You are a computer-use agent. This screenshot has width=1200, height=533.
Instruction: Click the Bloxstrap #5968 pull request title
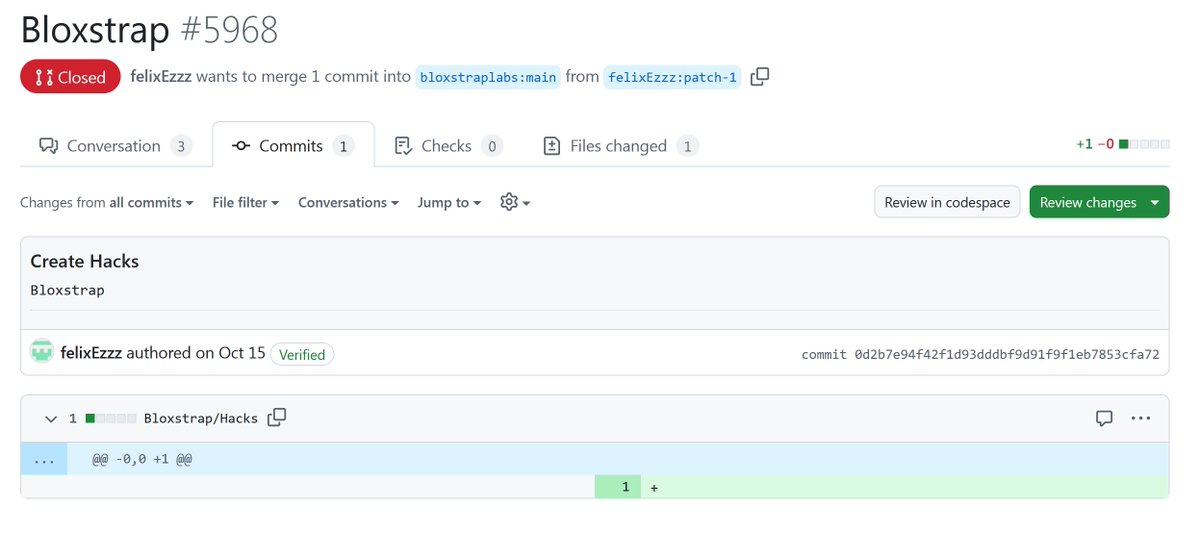149,30
